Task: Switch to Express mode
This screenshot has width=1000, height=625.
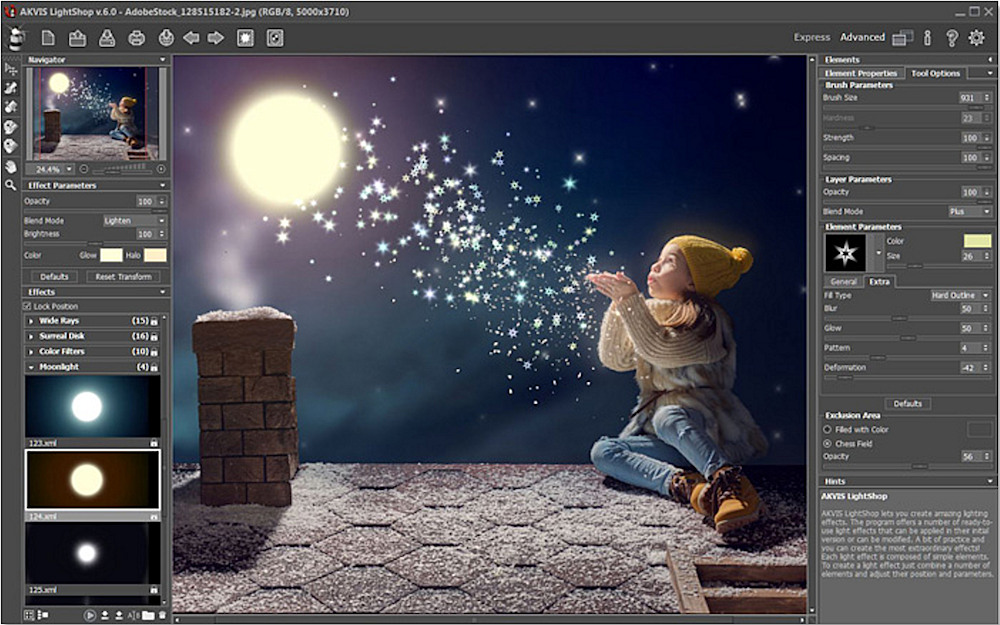Action: point(812,38)
